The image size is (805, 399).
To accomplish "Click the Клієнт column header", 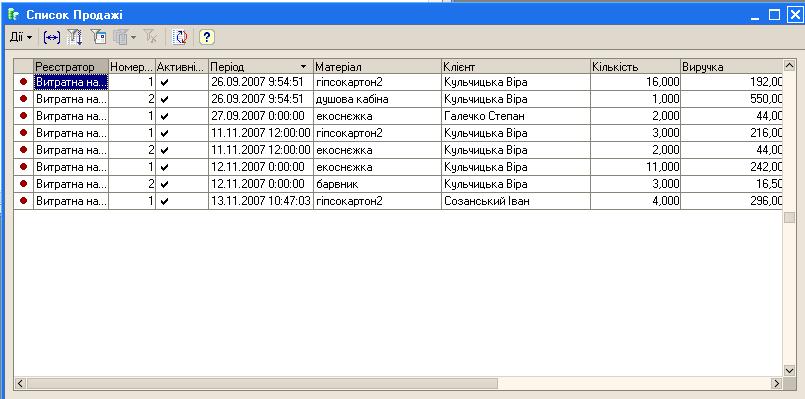I will point(515,67).
